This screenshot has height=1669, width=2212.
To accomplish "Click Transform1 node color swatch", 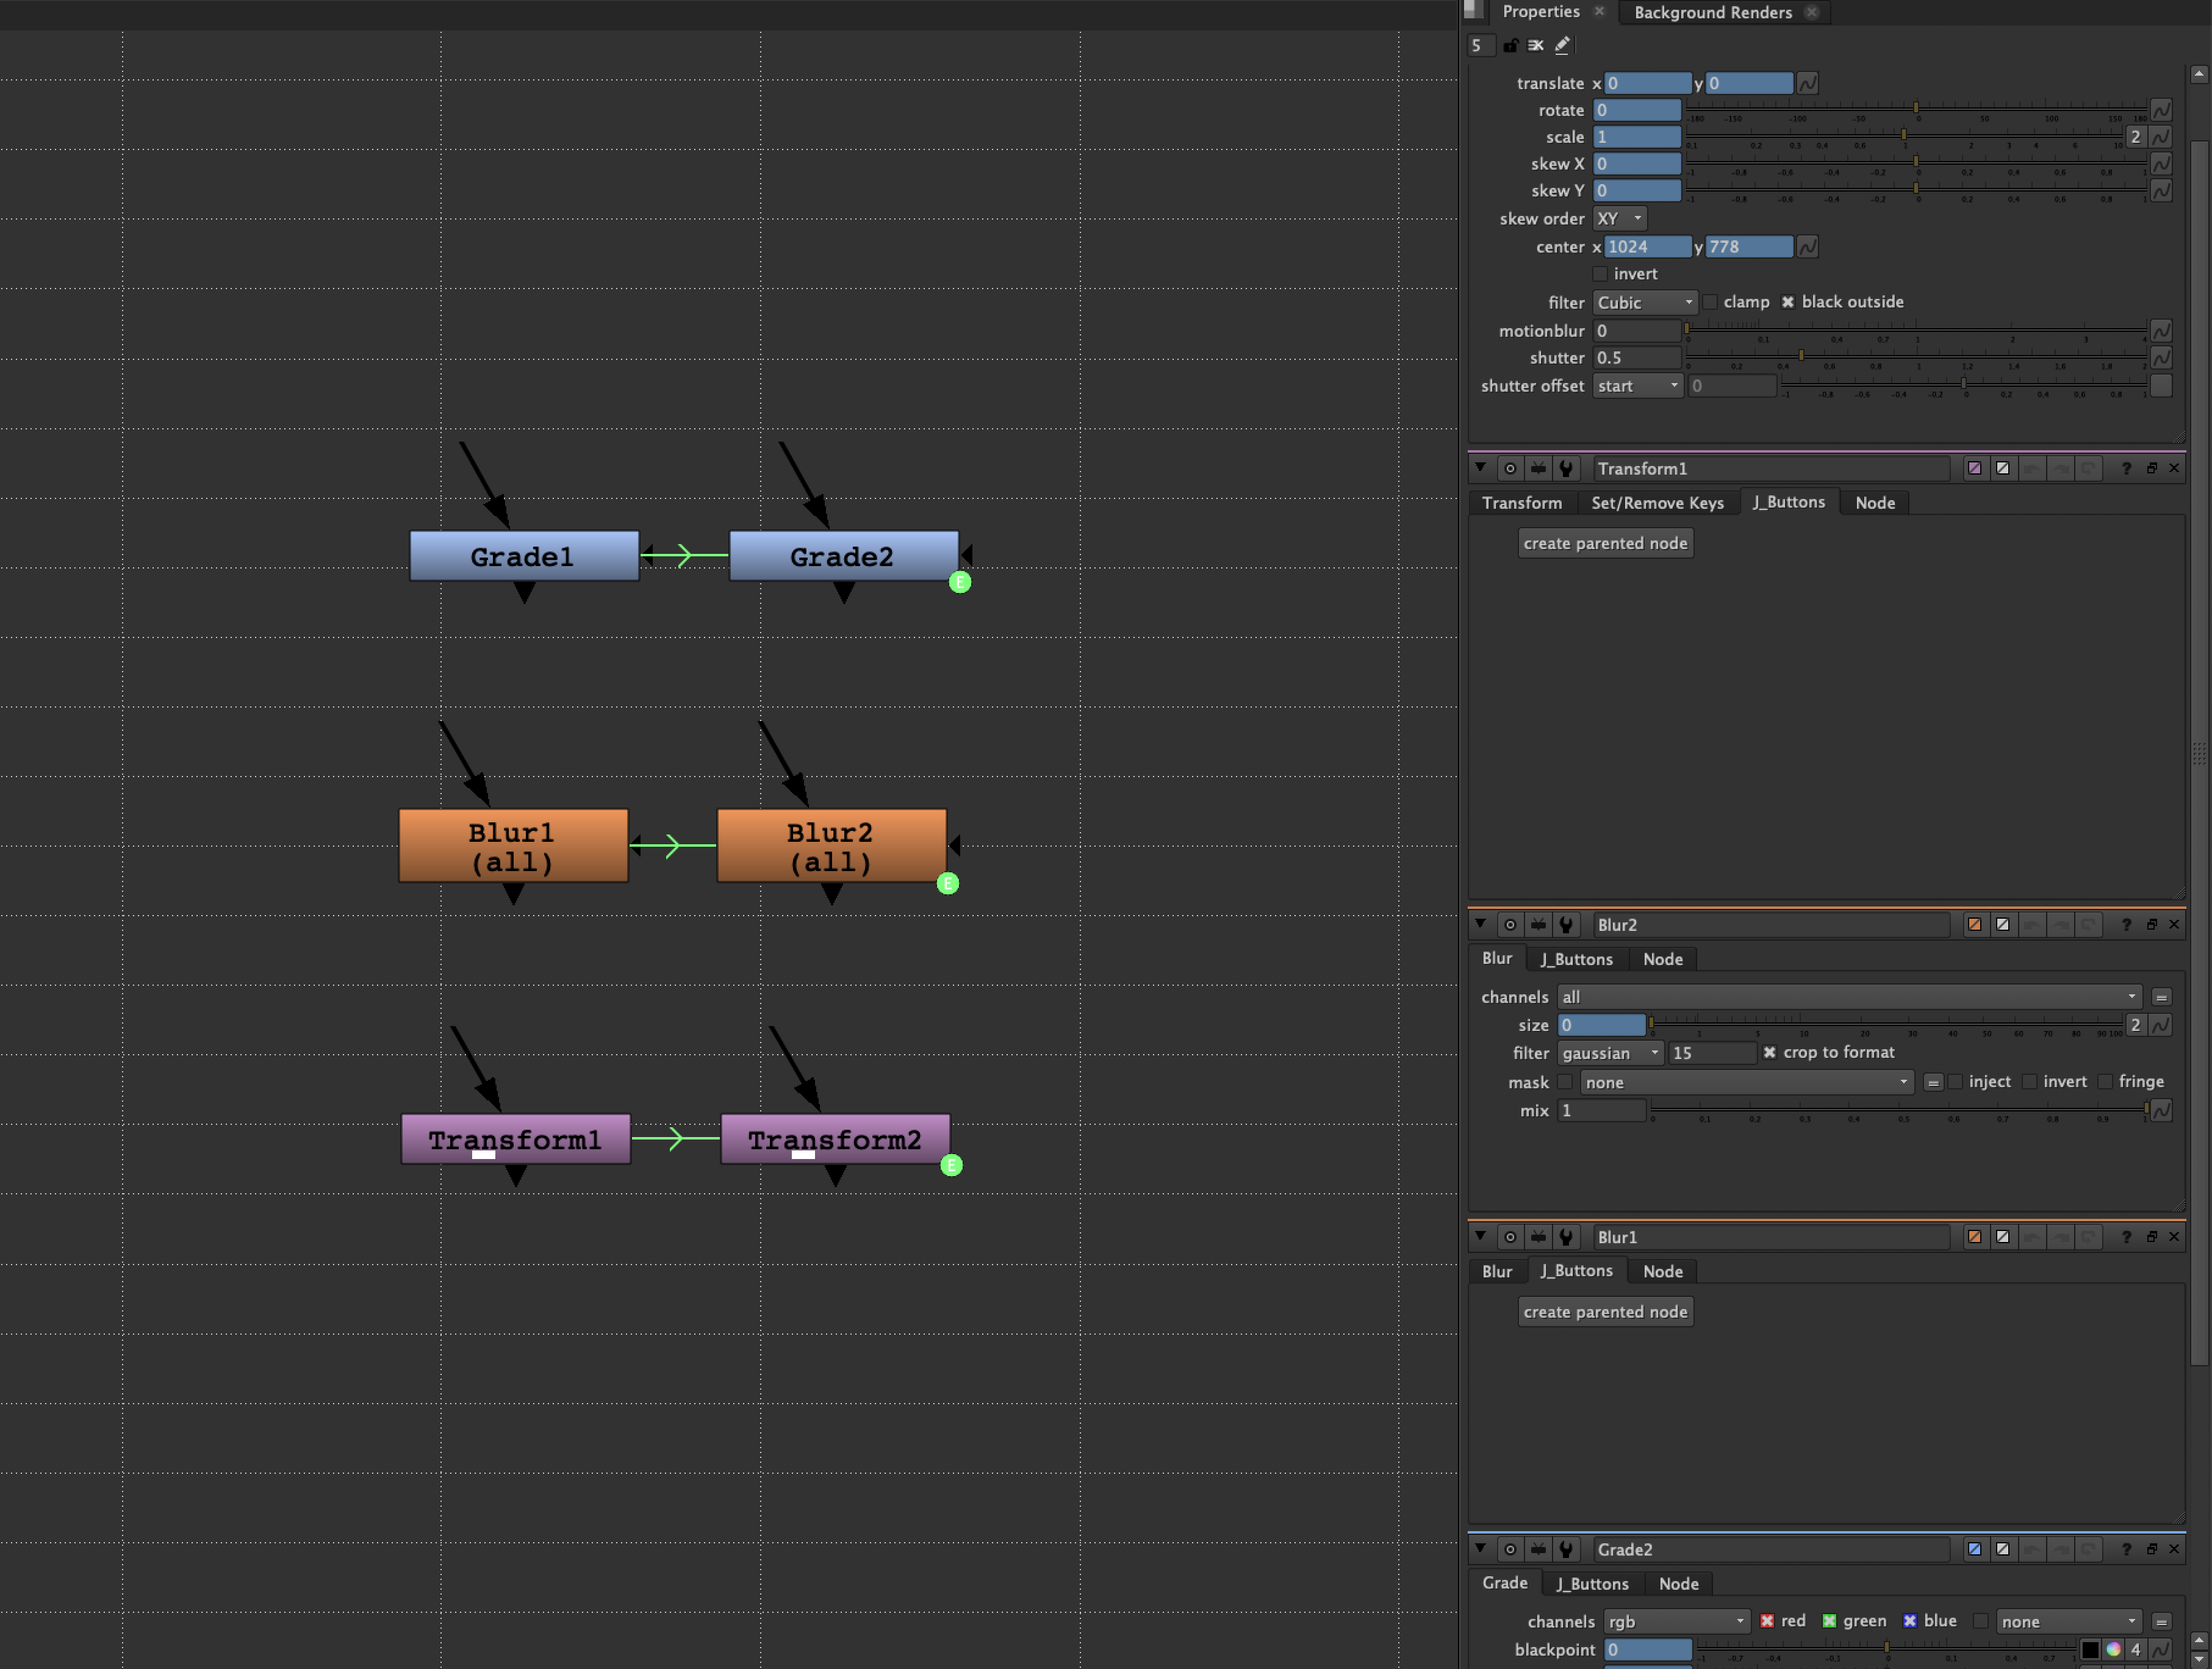I will (1974, 468).
